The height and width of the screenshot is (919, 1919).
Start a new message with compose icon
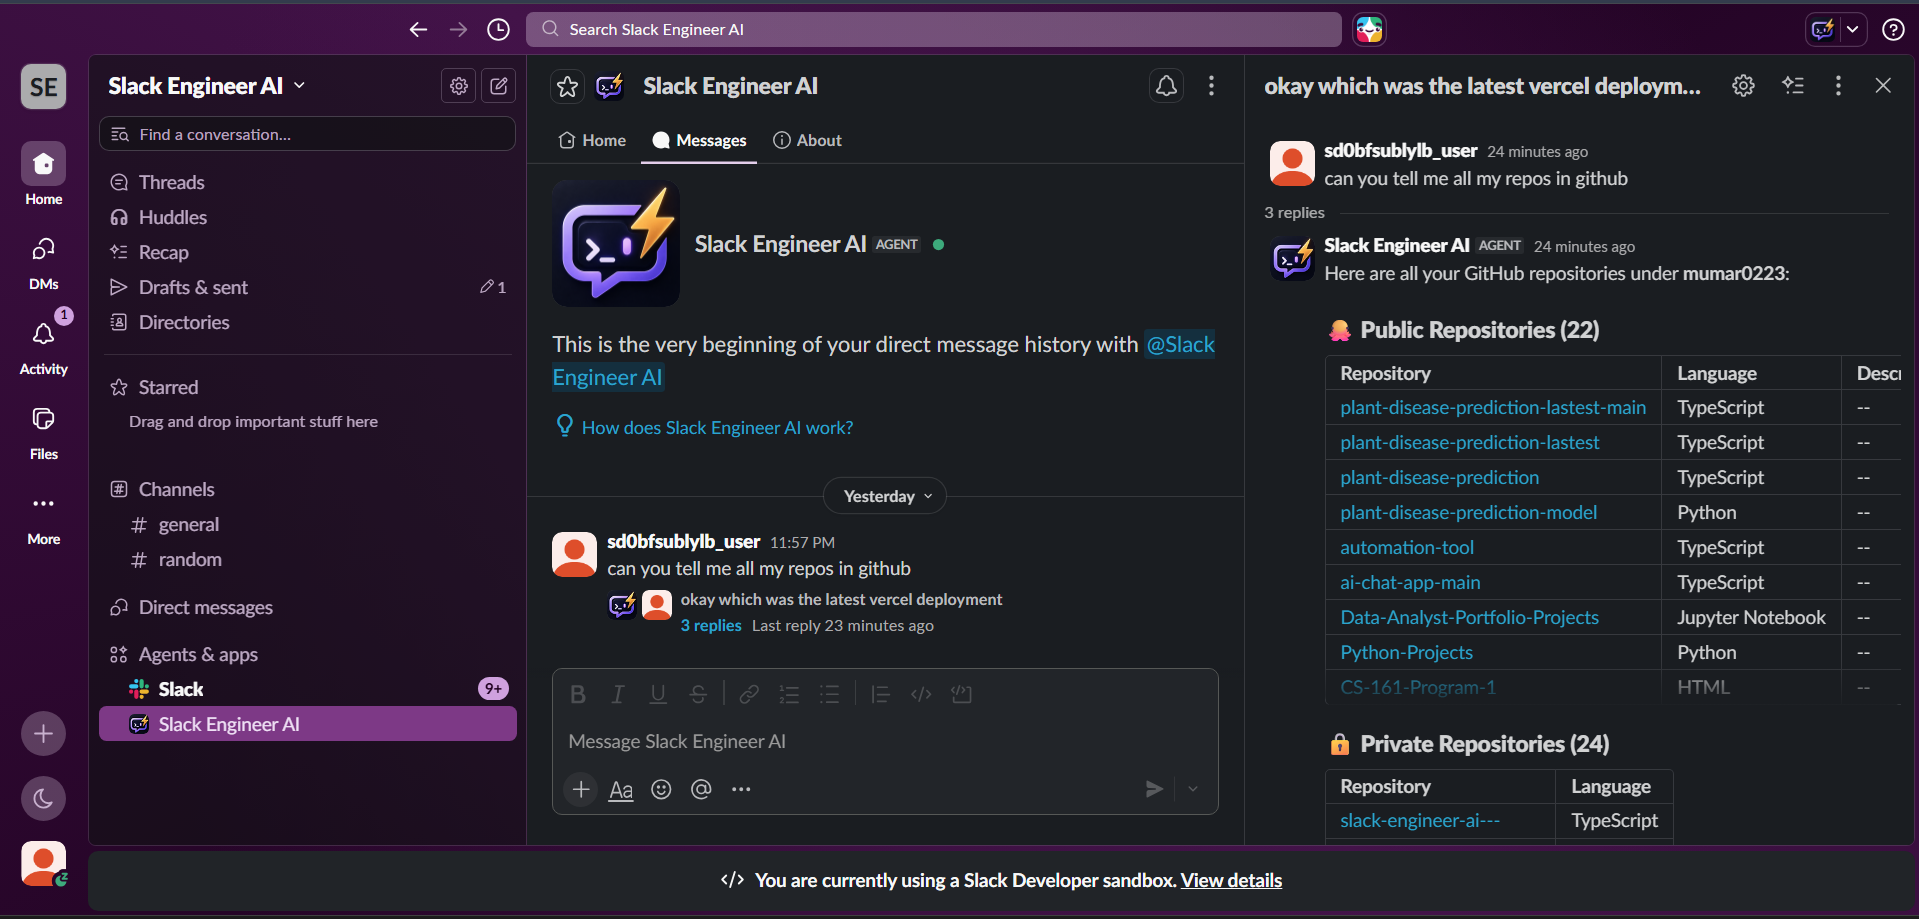(499, 86)
